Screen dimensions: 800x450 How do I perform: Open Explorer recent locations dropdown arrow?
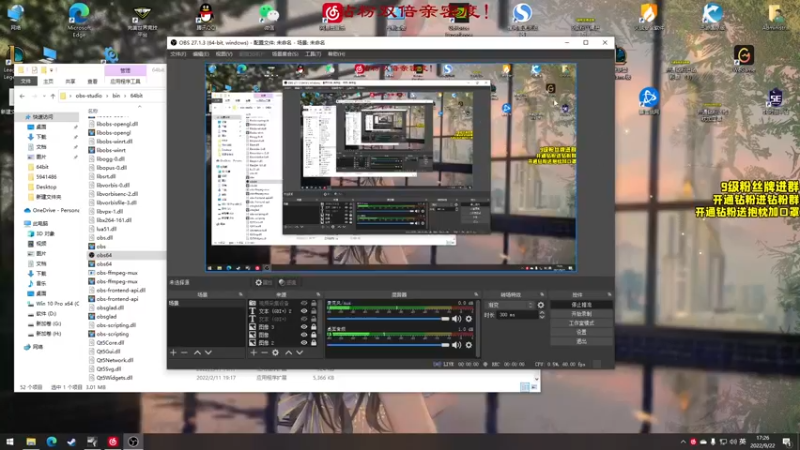coord(44,96)
